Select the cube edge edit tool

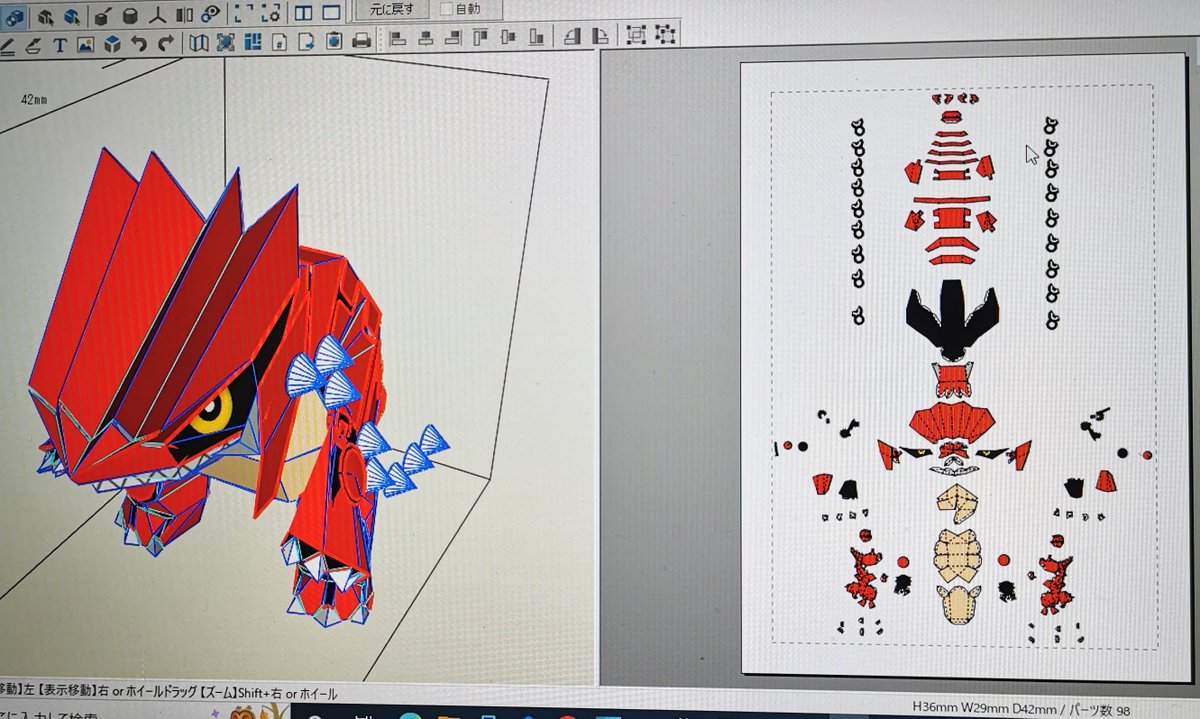pyautogui.click(x=102, y=17)
